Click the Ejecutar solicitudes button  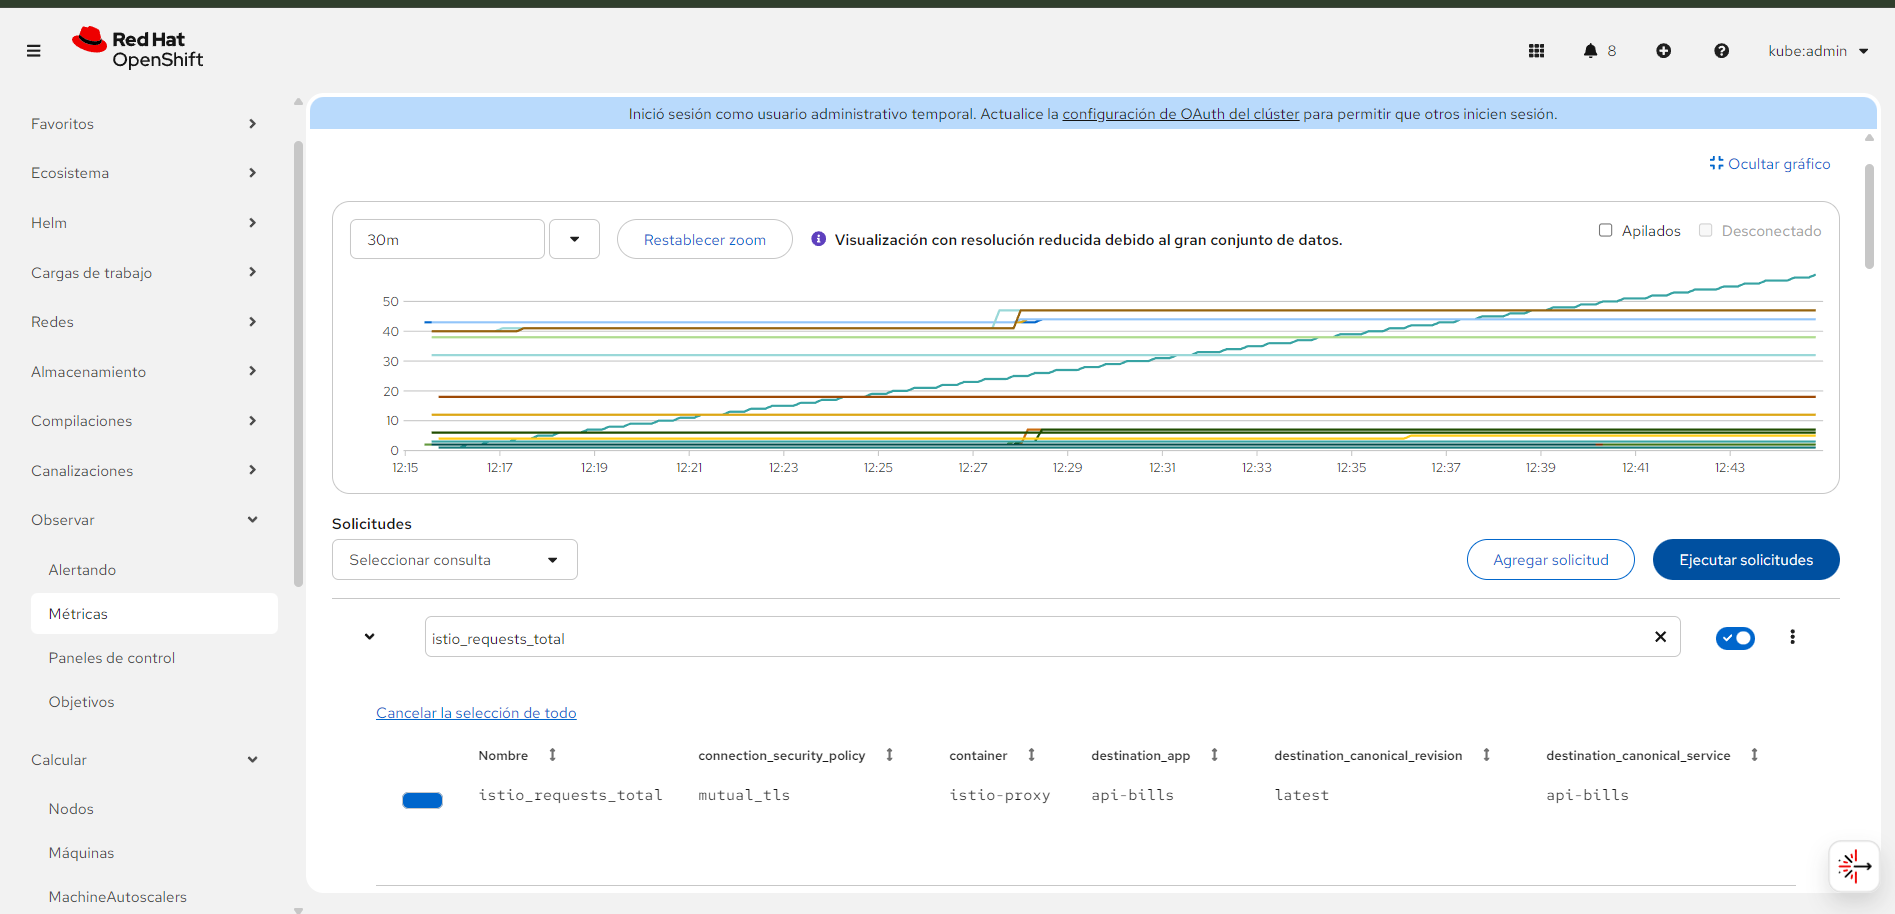click(1745, 560)
